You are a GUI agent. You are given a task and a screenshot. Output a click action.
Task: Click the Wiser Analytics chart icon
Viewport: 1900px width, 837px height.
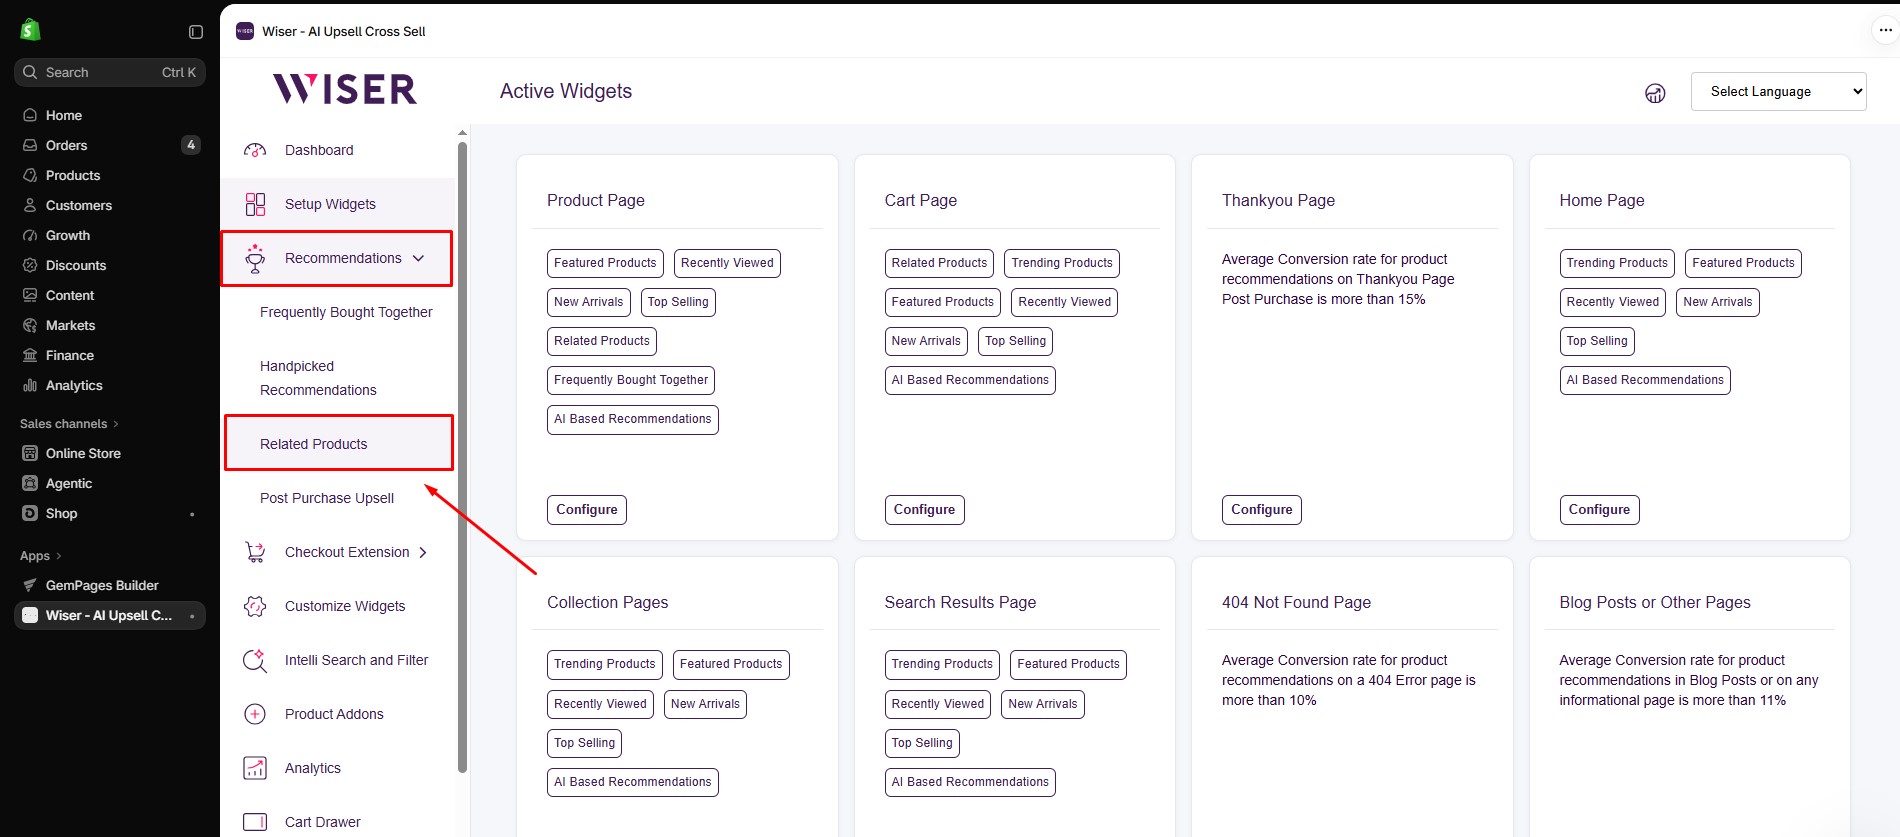255,768
